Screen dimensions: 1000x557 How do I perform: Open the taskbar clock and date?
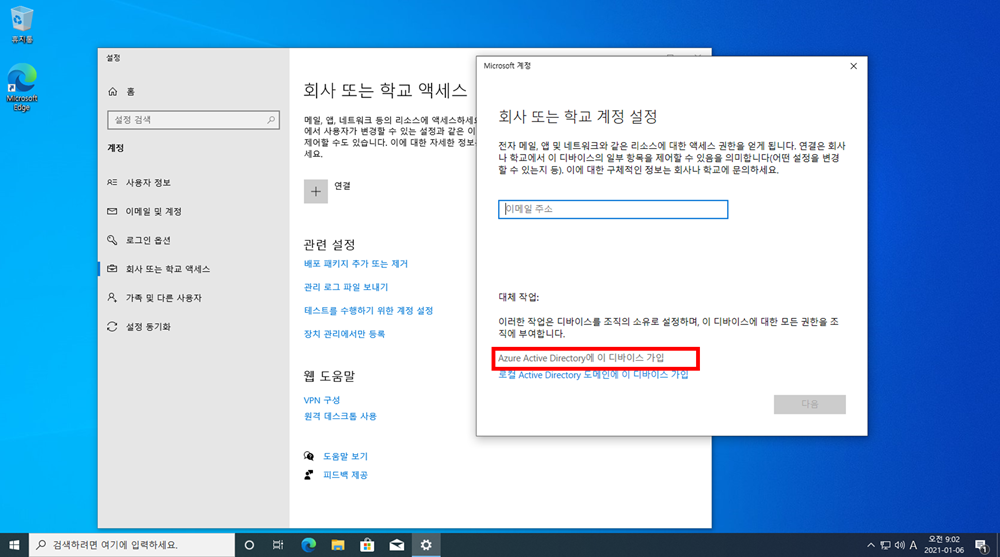coord(945,545)
